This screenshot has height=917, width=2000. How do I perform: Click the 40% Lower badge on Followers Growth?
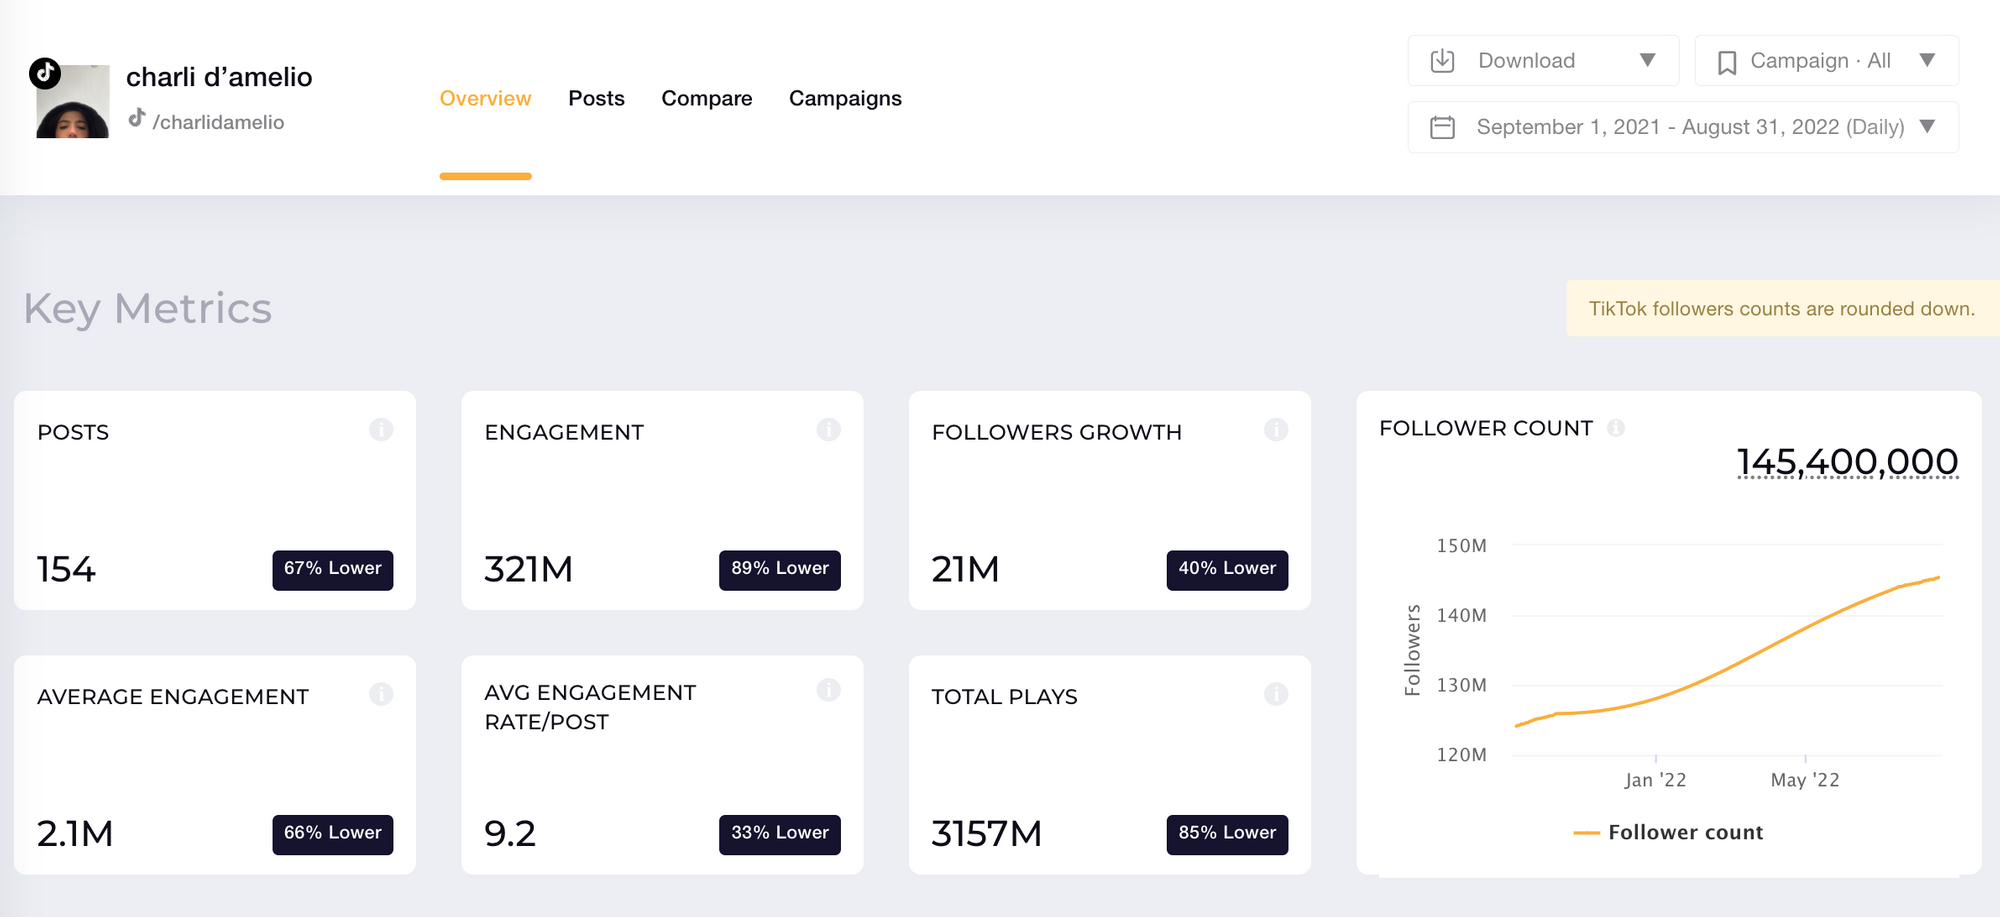(x=1227, y=569)
